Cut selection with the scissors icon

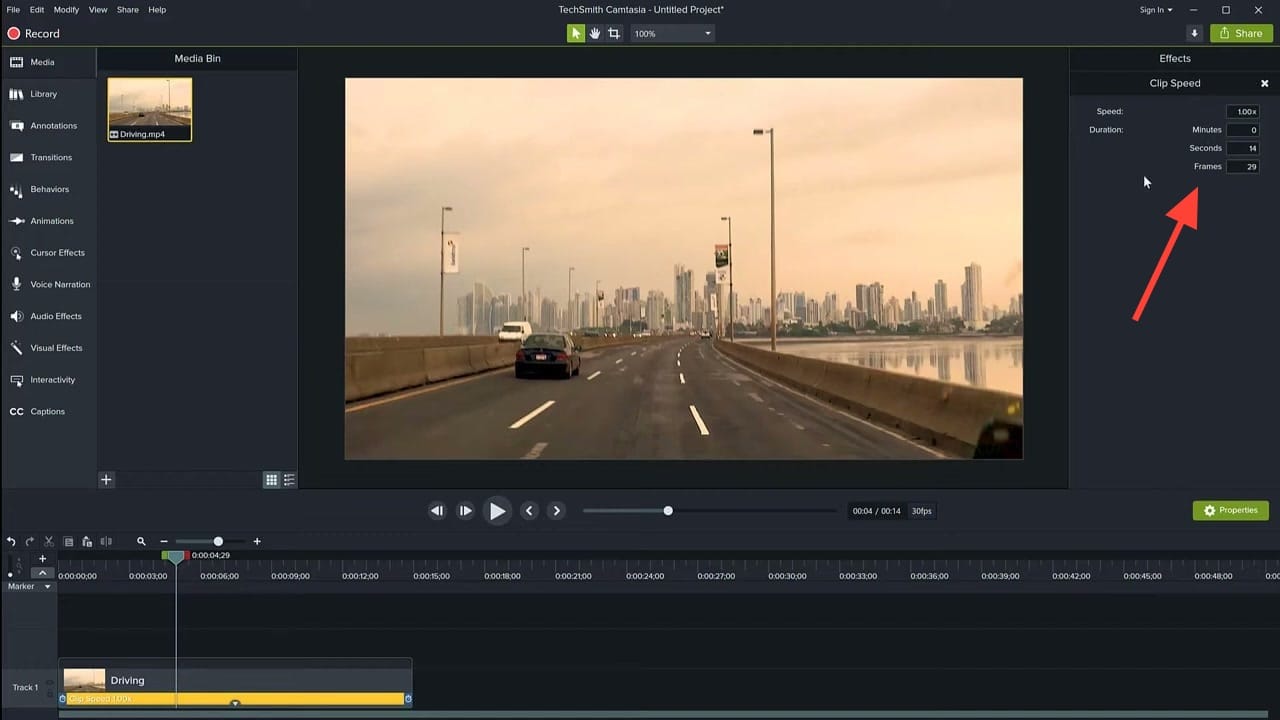(48, 541)
